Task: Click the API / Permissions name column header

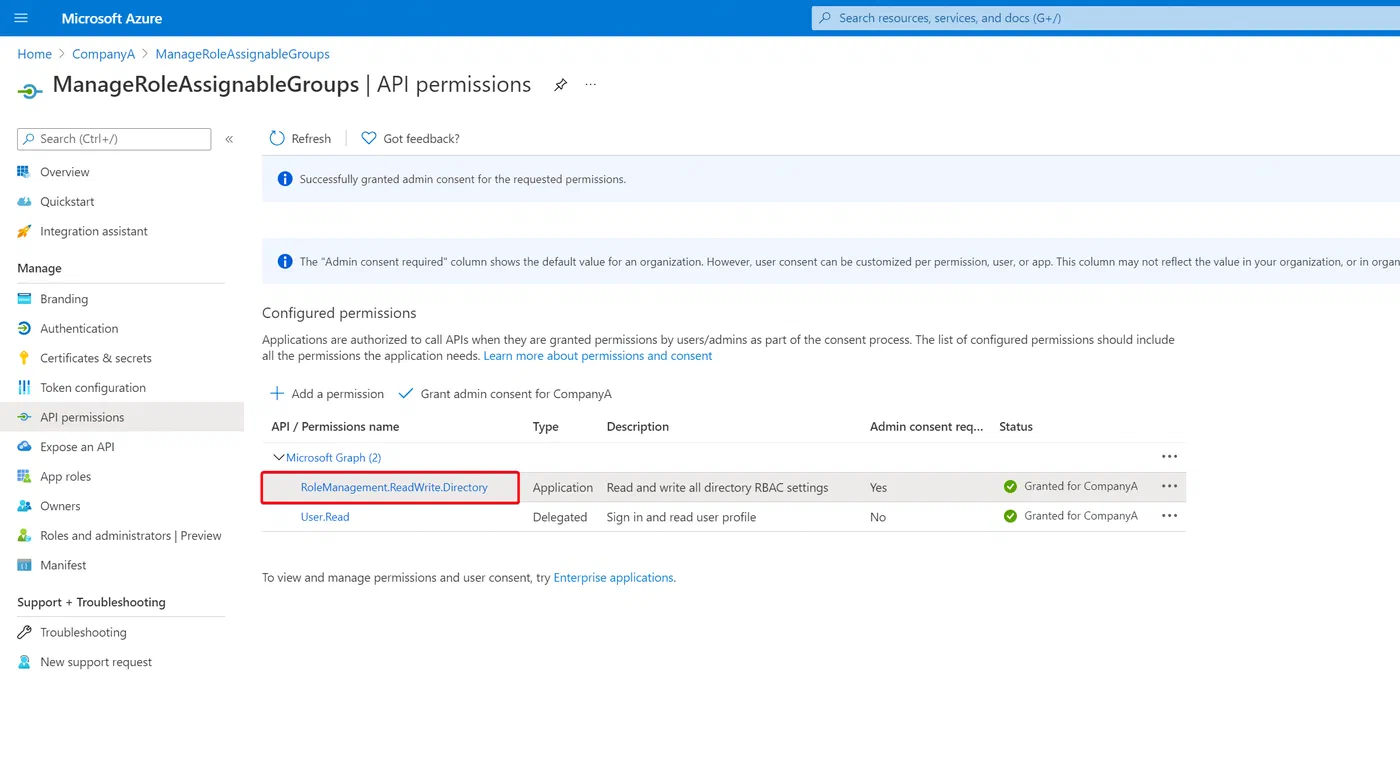Action: [x=335, y=427]
